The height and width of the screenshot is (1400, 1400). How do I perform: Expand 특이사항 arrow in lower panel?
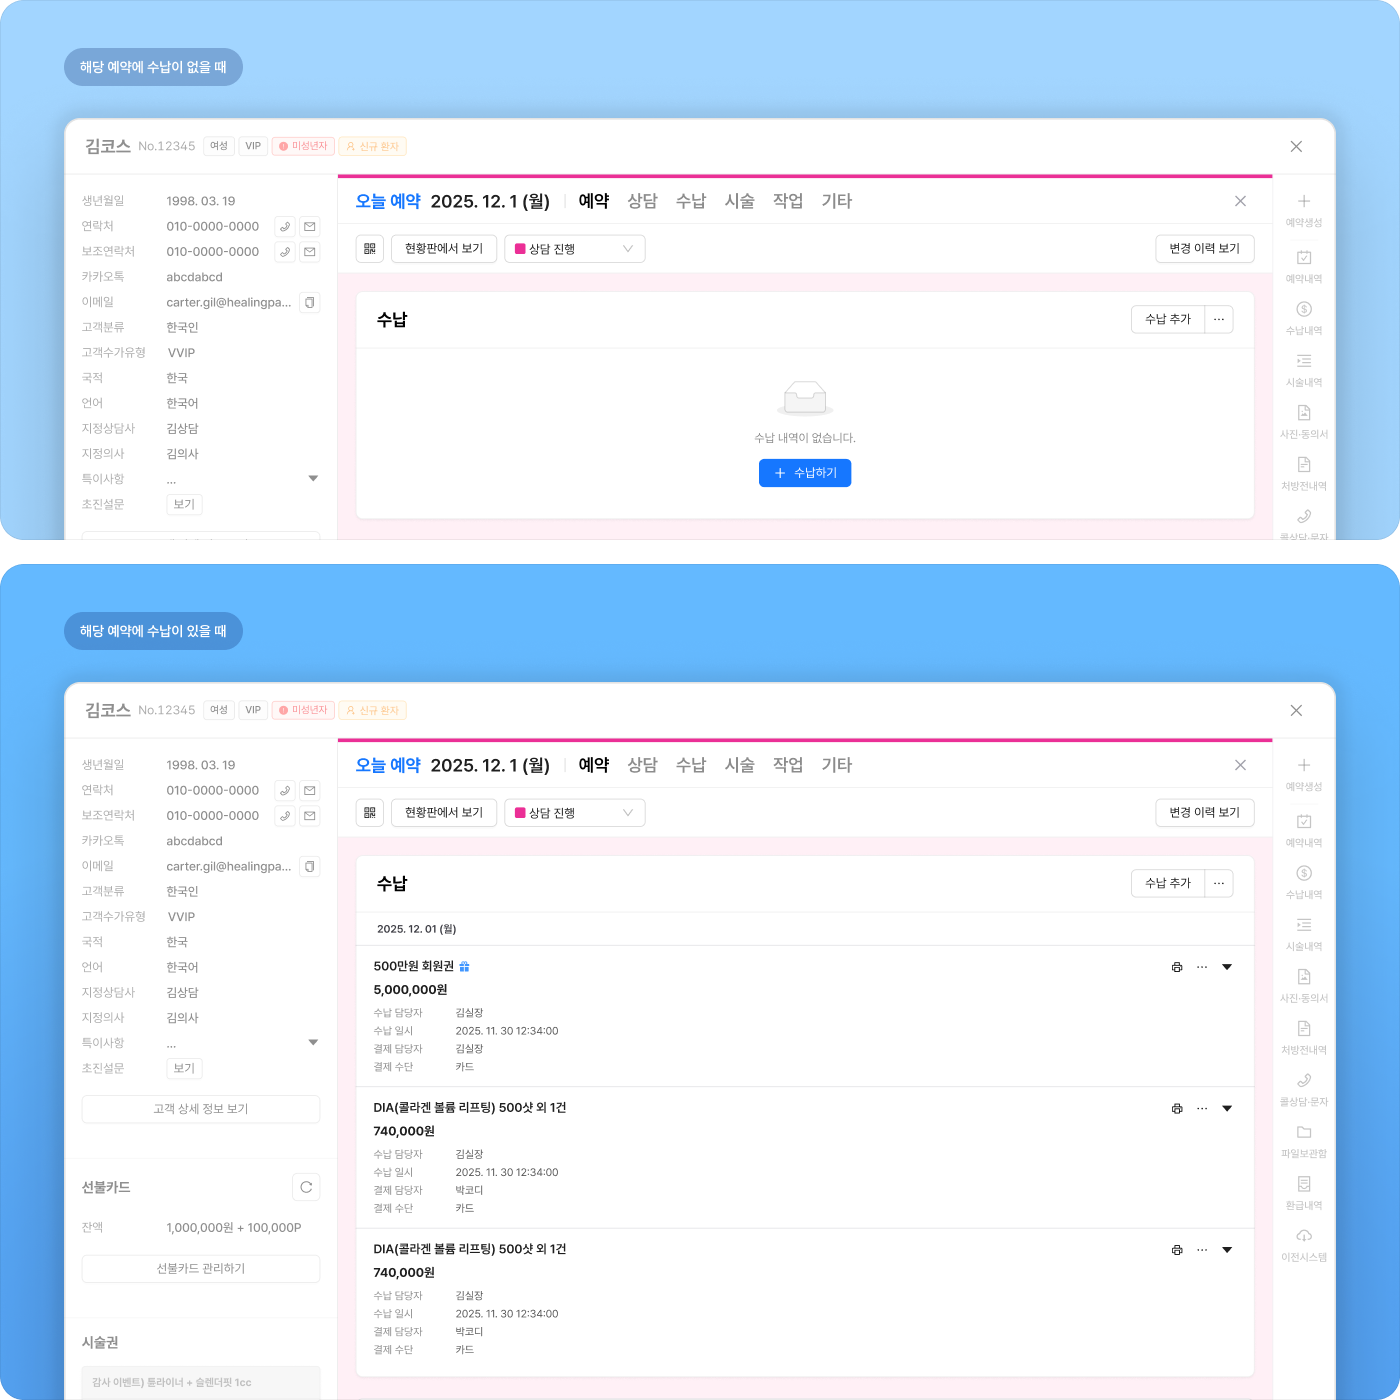[x=313, y=1043]
